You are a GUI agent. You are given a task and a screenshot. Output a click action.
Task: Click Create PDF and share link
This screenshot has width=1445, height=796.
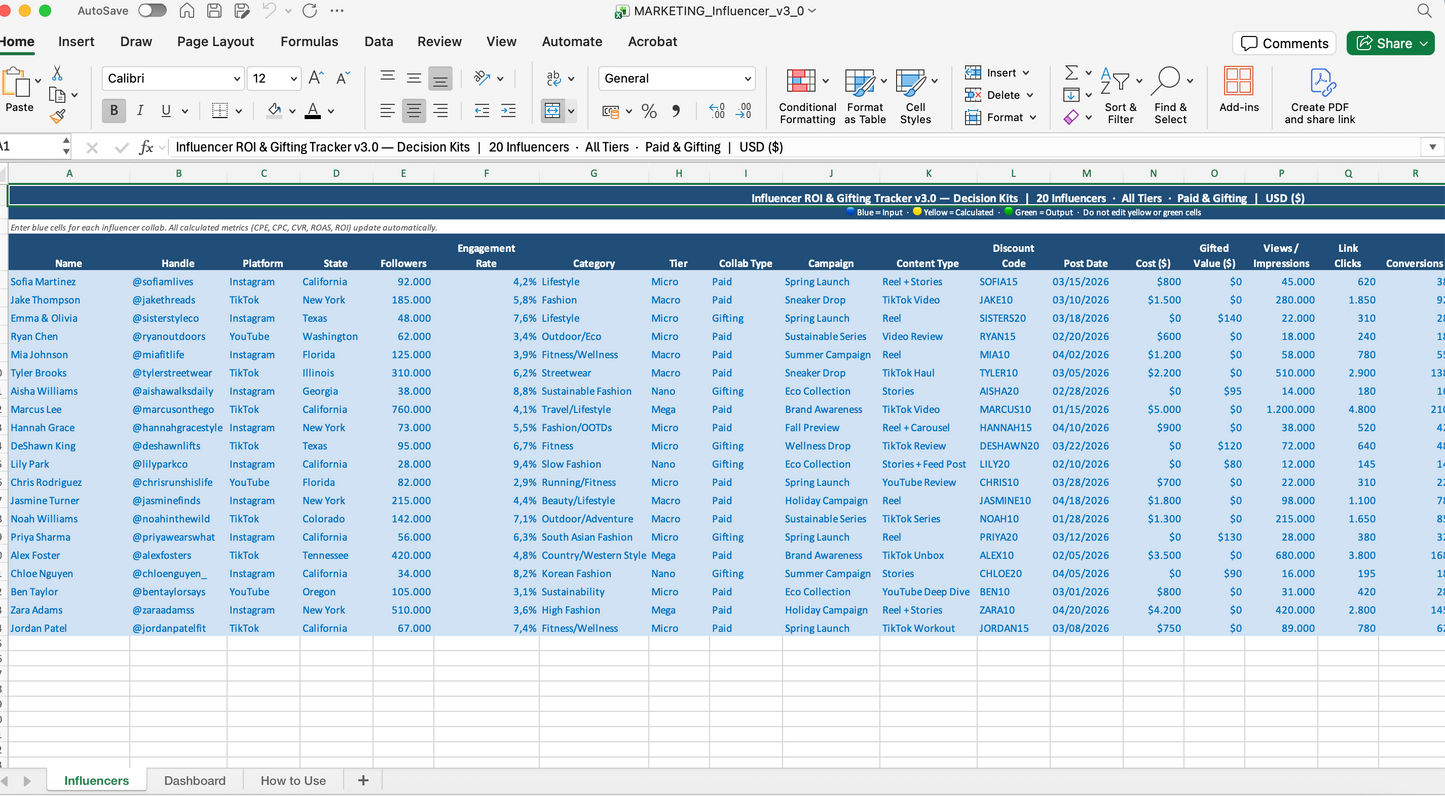1320,96
